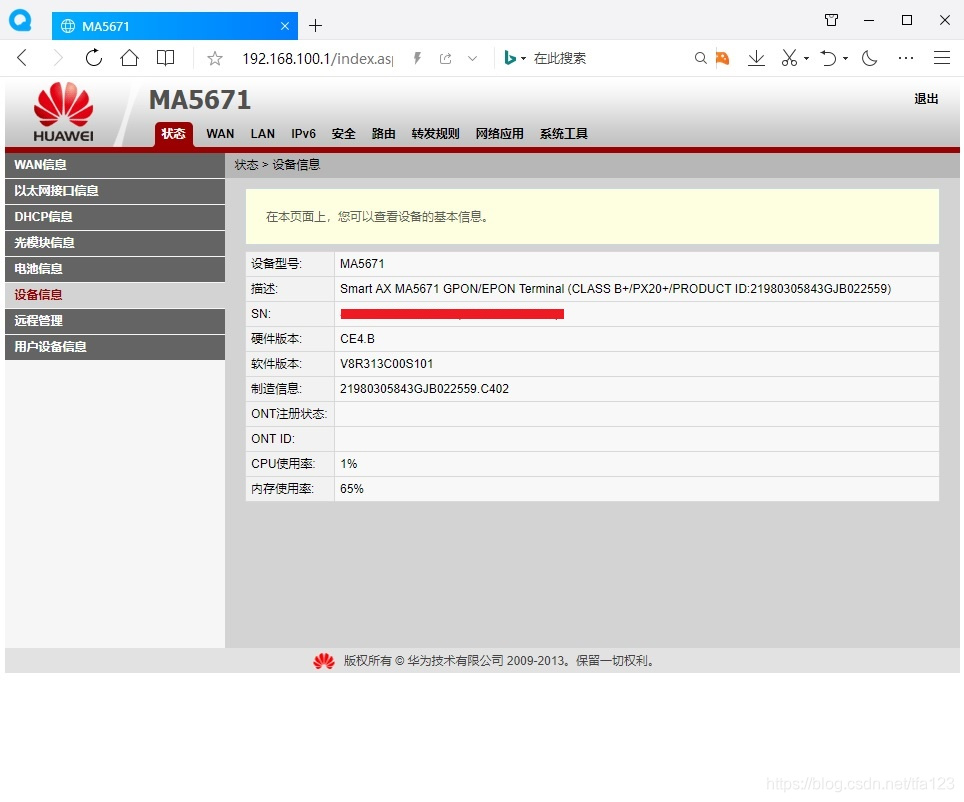Open WAN信息 in sidebar
The image size is (964, 802).
(x=115, y=165)
